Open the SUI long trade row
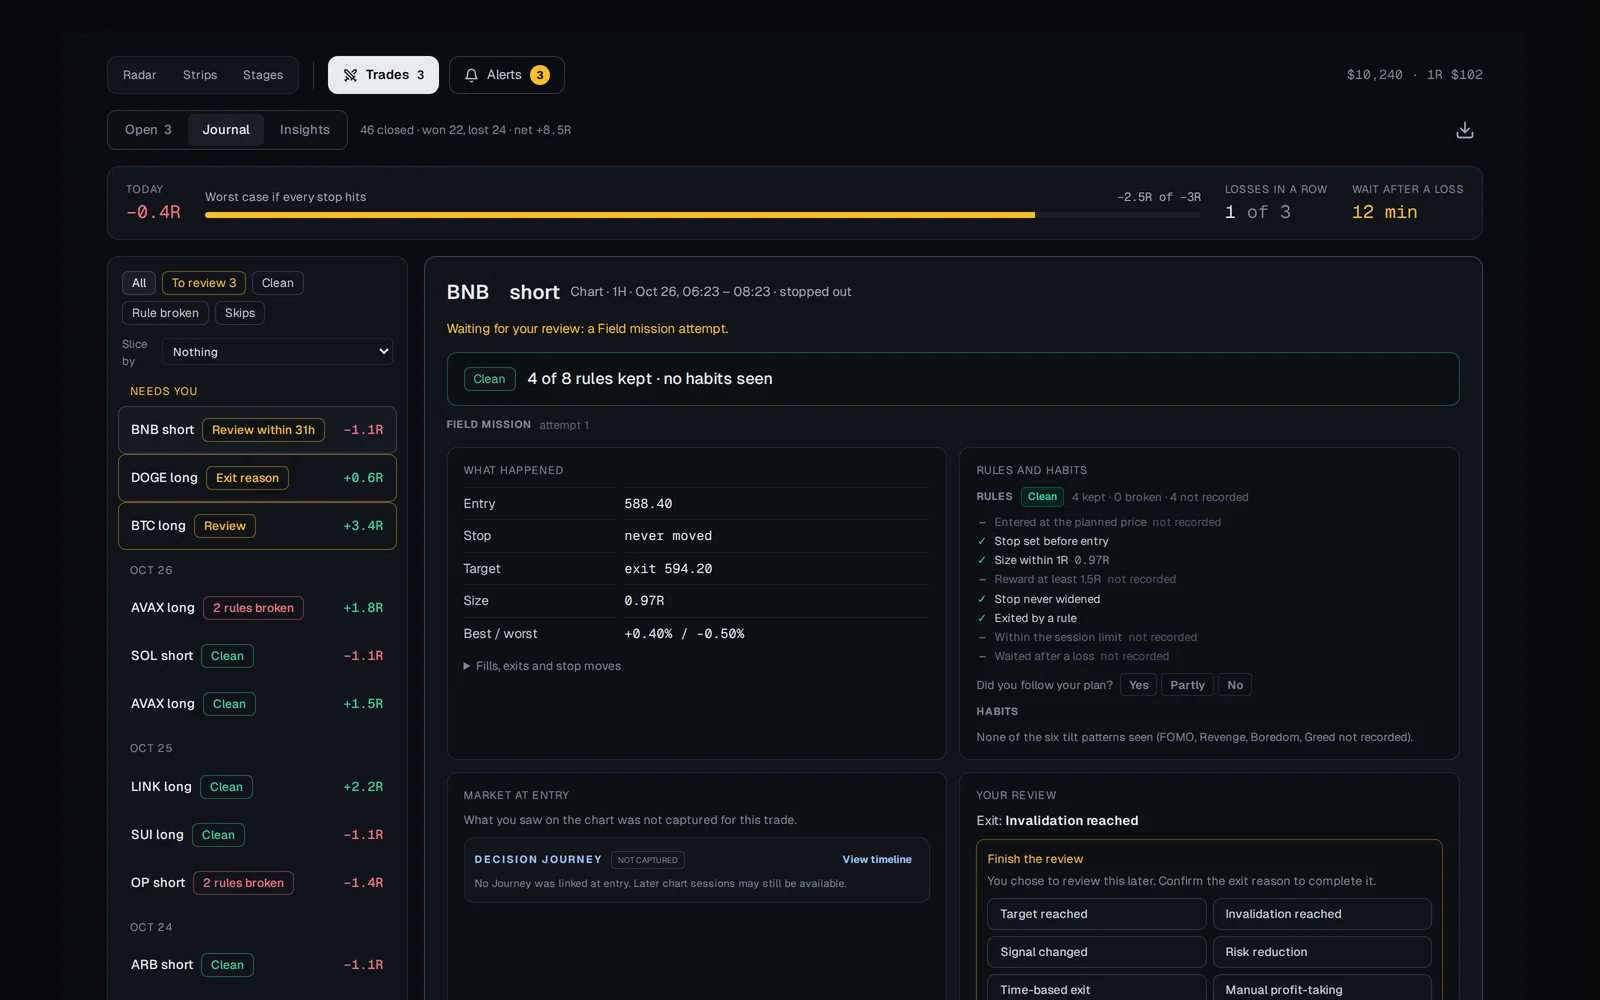The image size is (1600, 1000). click(x=257, y=835)
